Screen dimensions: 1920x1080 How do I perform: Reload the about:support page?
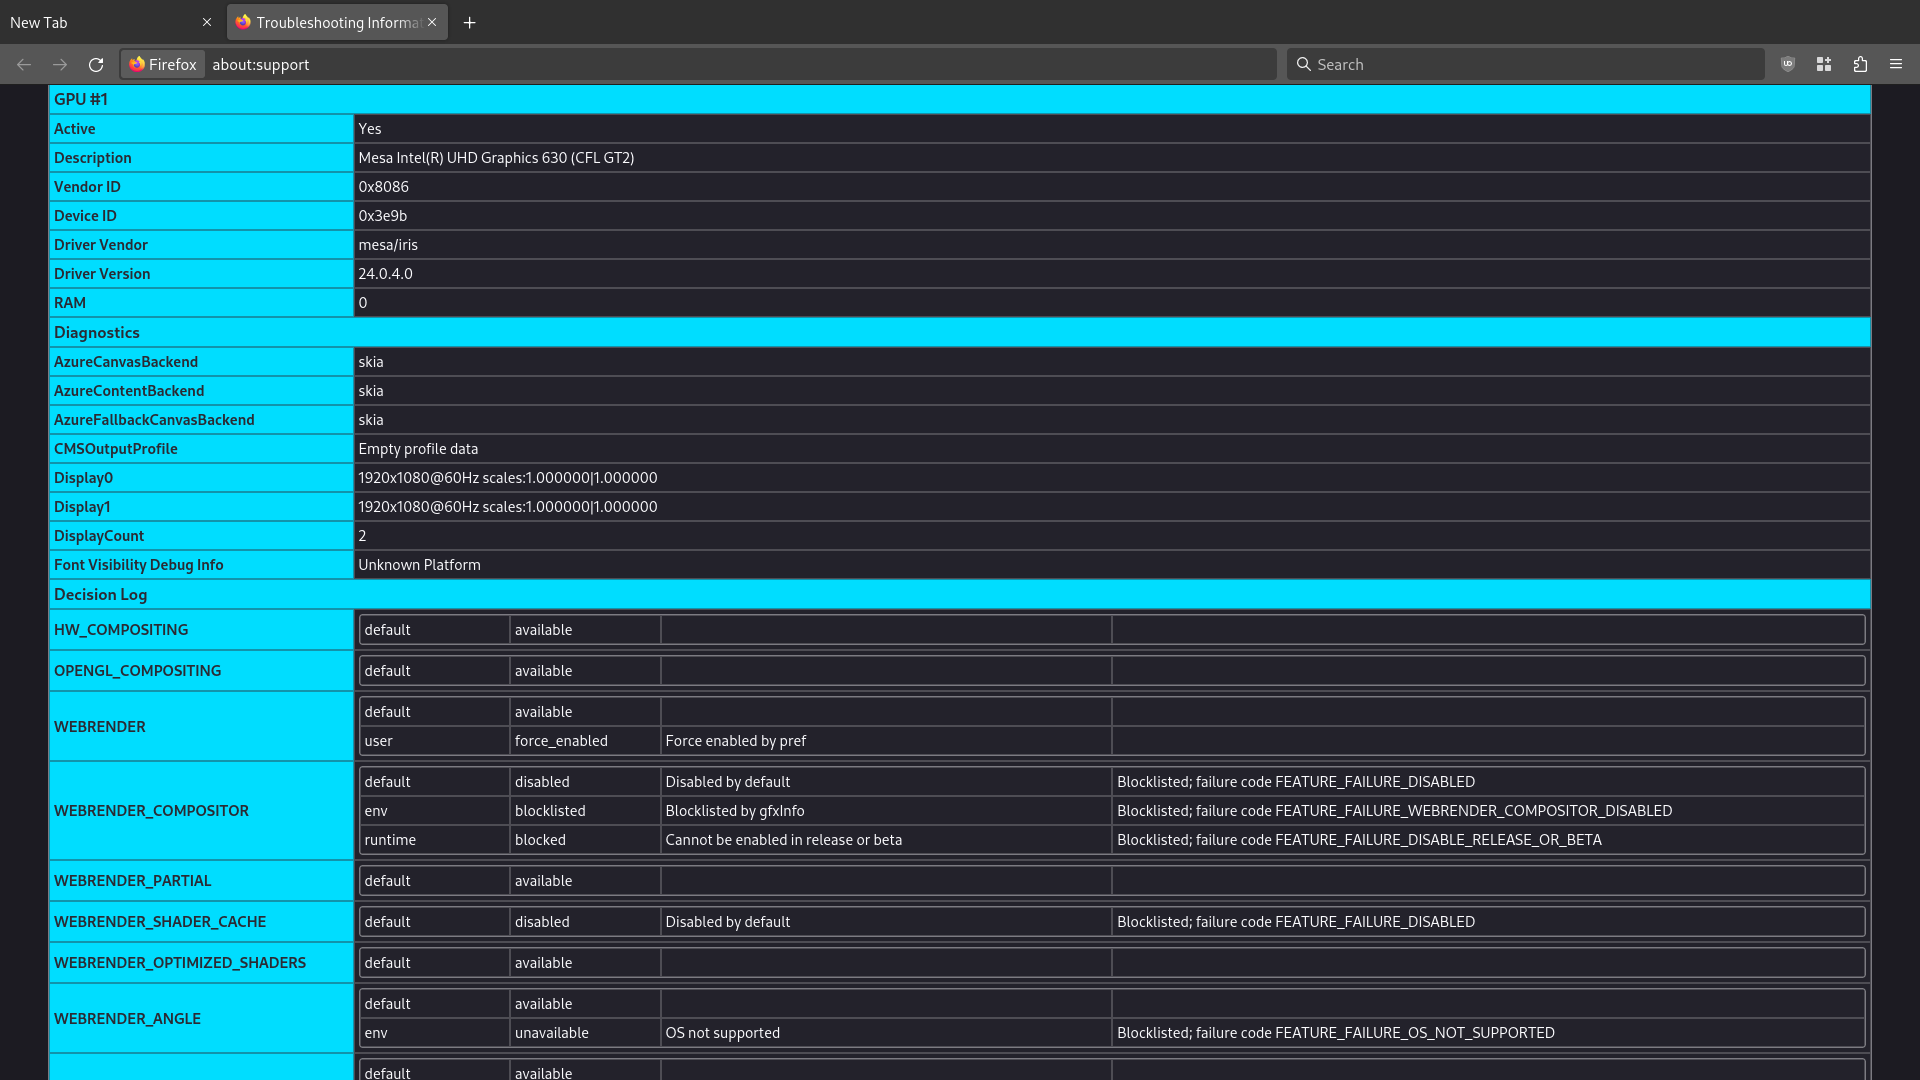[x=96, y=64]
